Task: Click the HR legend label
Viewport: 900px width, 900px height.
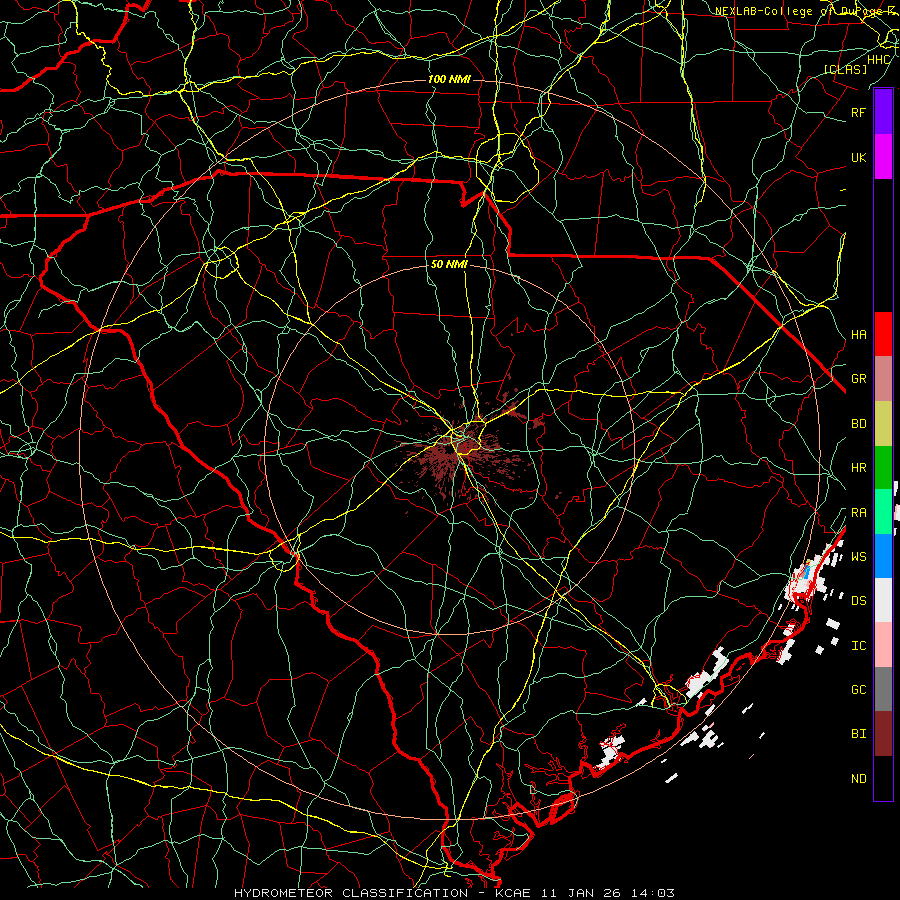Action: (x=858, y=468)
